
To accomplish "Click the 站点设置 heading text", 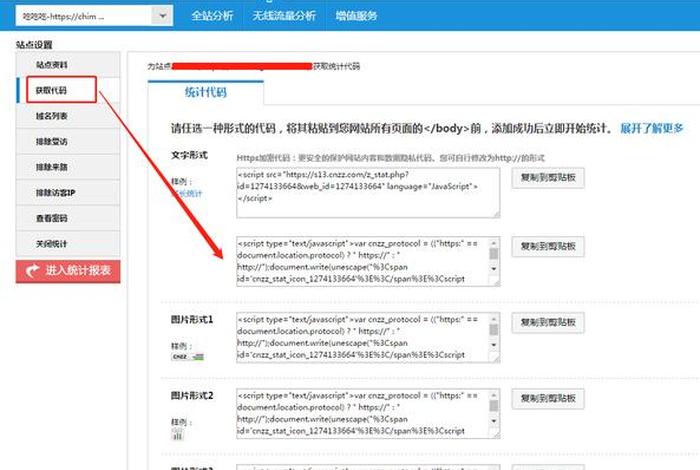I will click(x=34, y=45).
